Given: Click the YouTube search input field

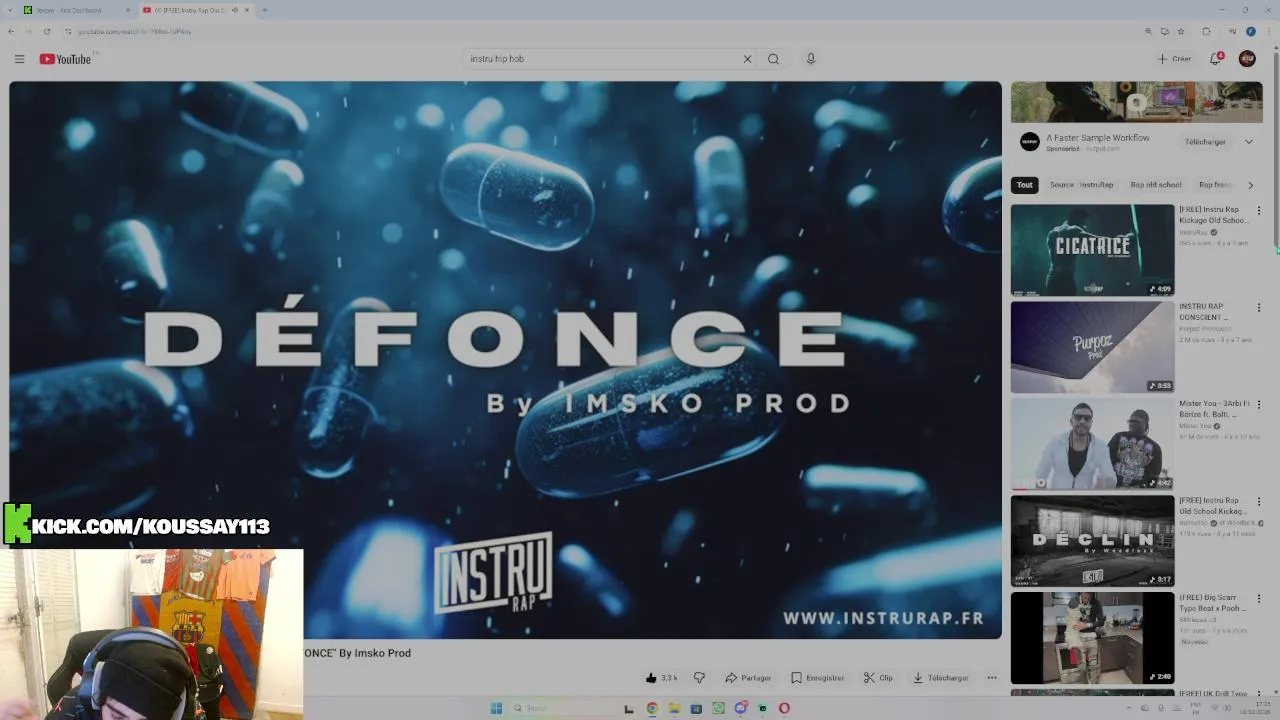Looking at the screenshot, I should [602, 59].
